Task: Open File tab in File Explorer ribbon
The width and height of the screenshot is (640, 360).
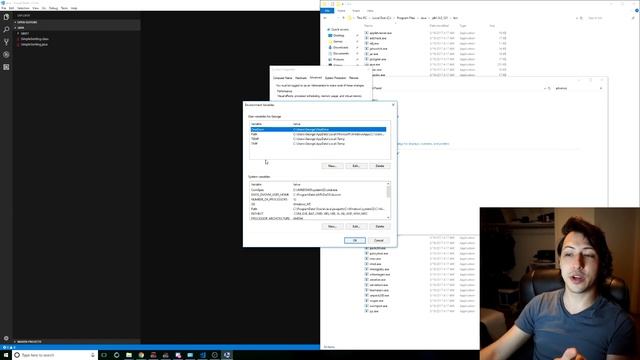Action: [327, 11]
